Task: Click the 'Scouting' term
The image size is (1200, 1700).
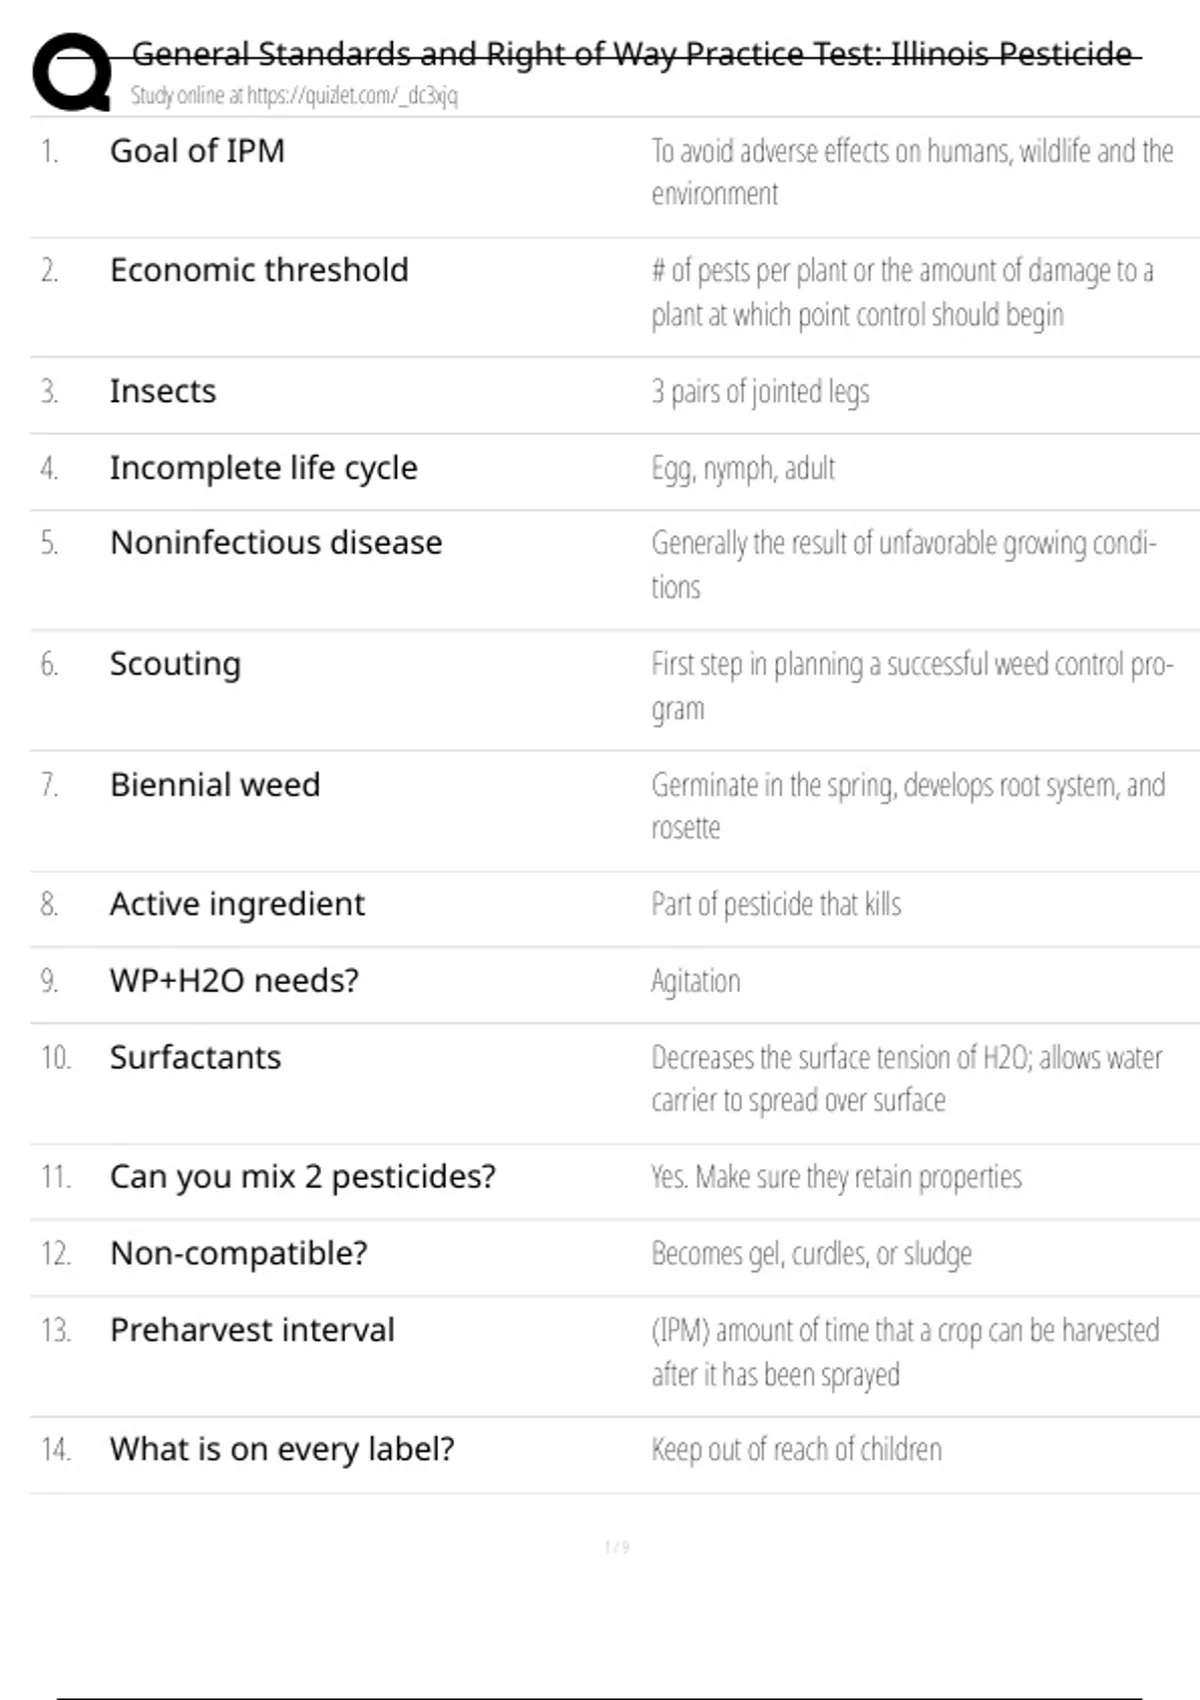Action: pyautogui.click(x=175, y=664)
